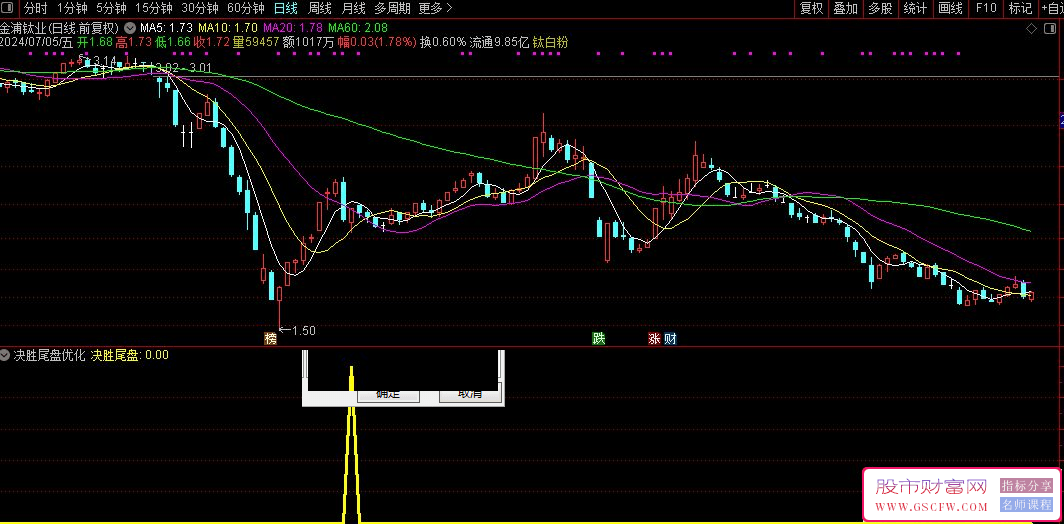Select the 15分钟 period tab
1064x524 pixels.
click(153, 9)
